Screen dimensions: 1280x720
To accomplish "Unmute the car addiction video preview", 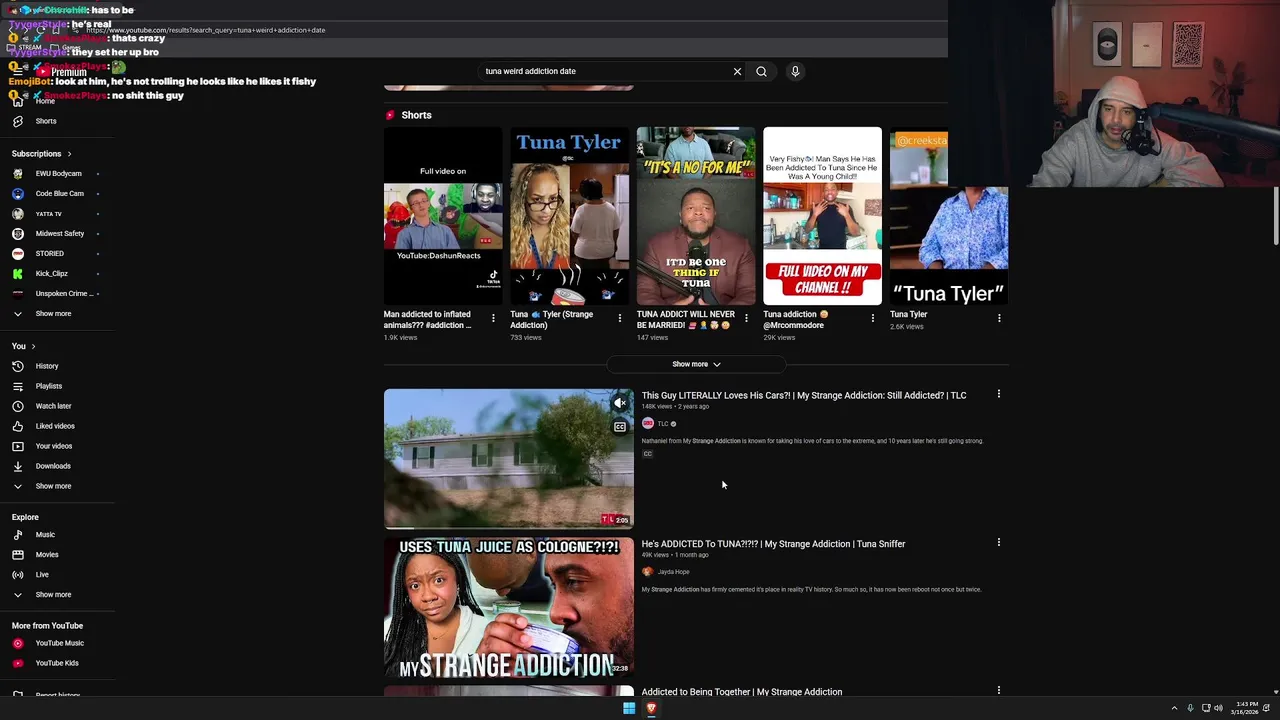I will click(x=620, y=403).
